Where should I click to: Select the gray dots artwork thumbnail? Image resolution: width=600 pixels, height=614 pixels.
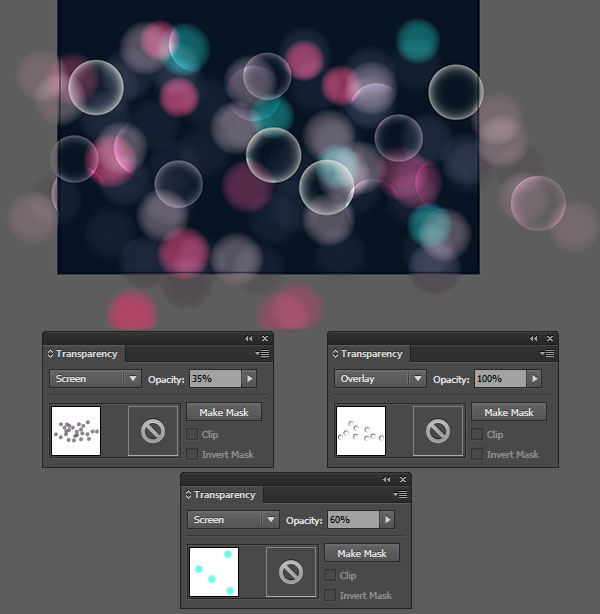click(76, 431)
